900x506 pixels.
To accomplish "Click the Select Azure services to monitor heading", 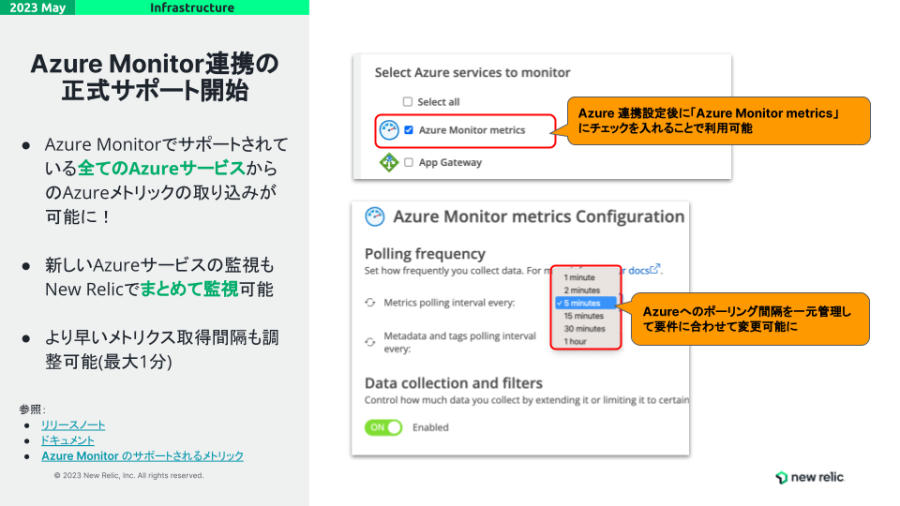I will 472,73.
